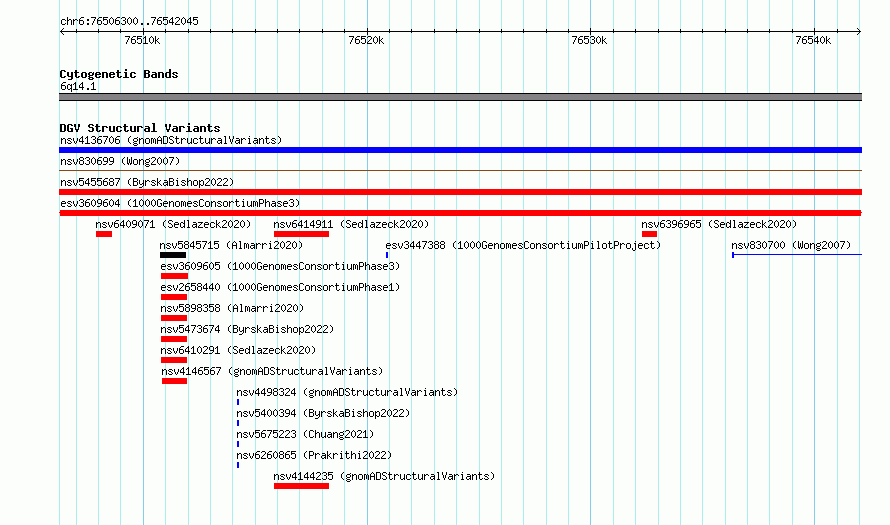Click small blue mark under esv3447388
Screen dimensions: 890x525
[387, 255]
